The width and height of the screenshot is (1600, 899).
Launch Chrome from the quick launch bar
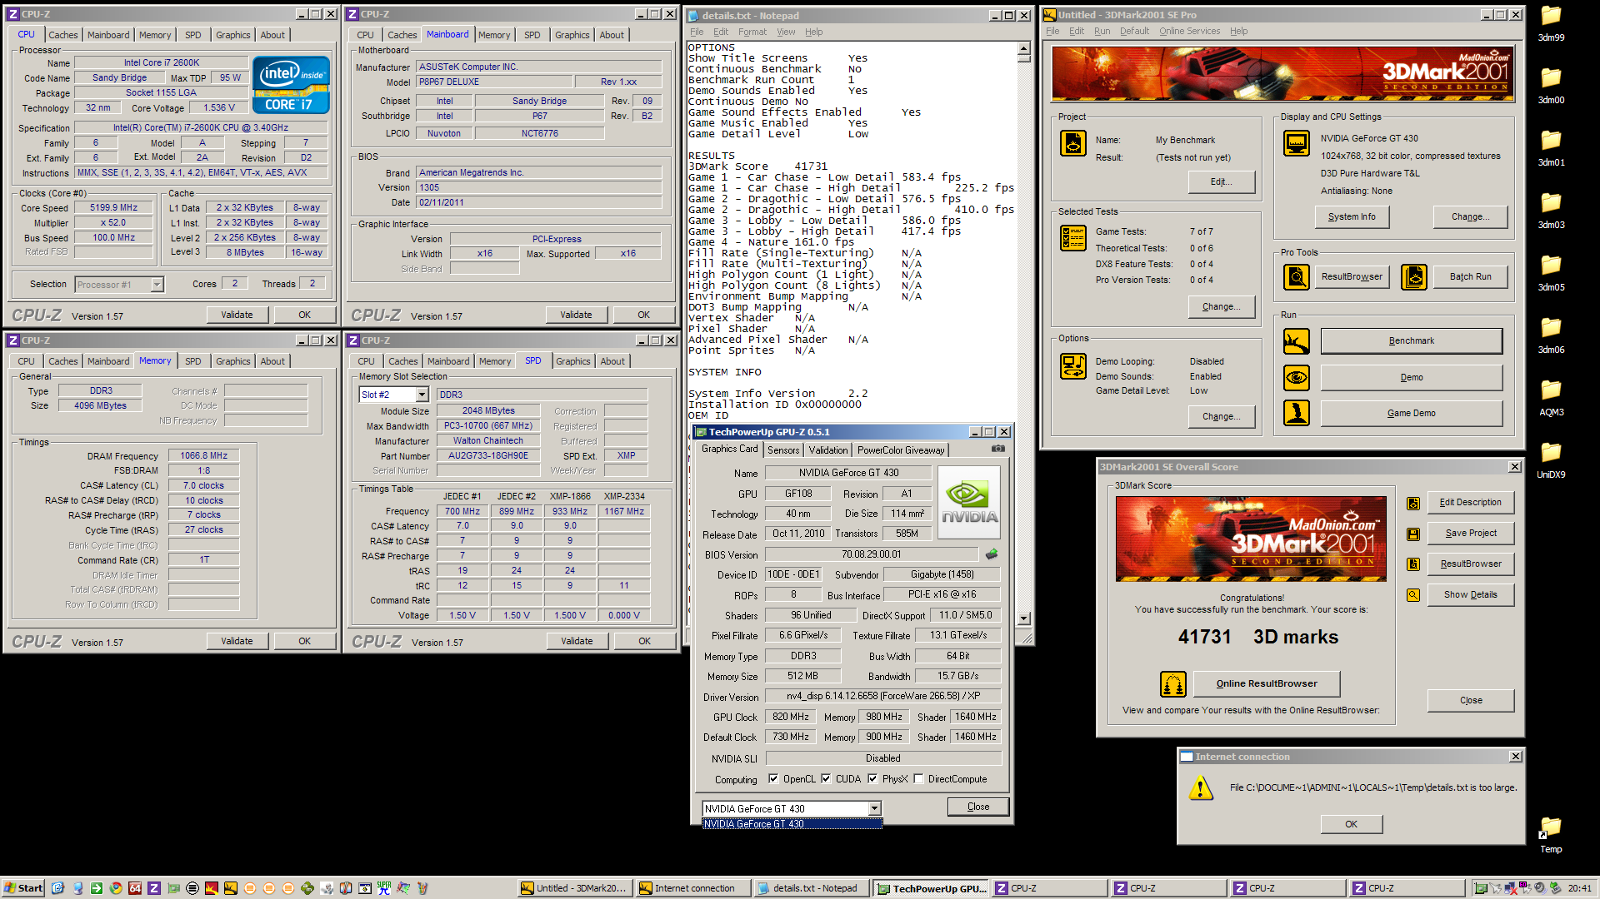pyautogui.click(x=116, y=888)
